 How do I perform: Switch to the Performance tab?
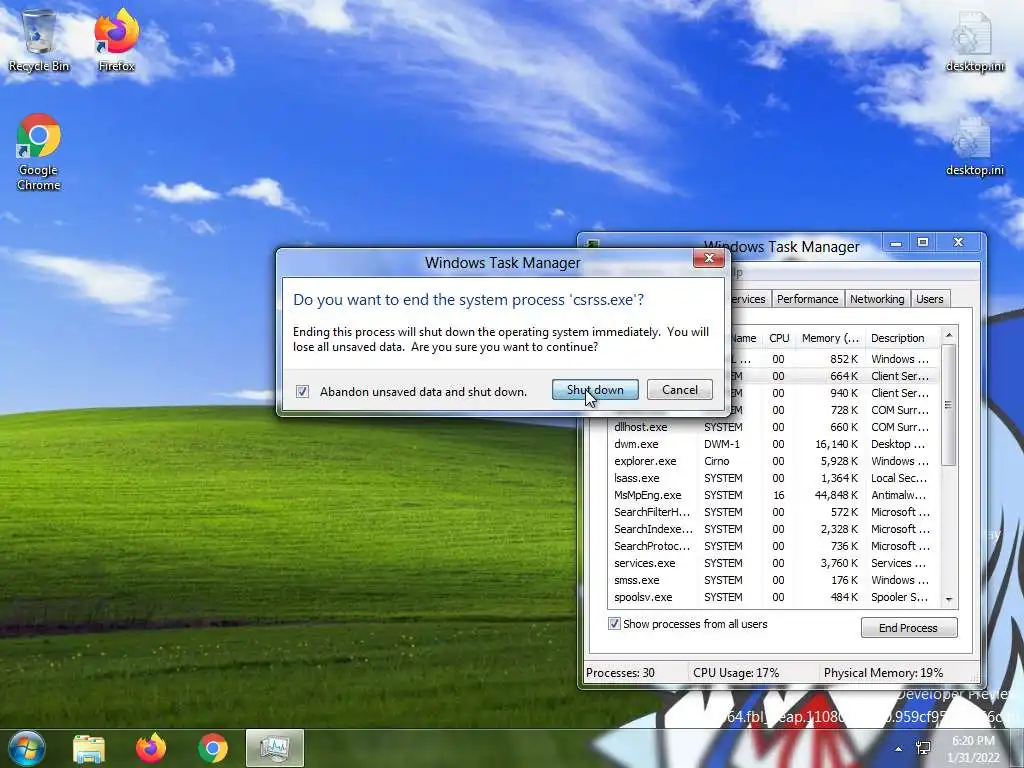807,298
